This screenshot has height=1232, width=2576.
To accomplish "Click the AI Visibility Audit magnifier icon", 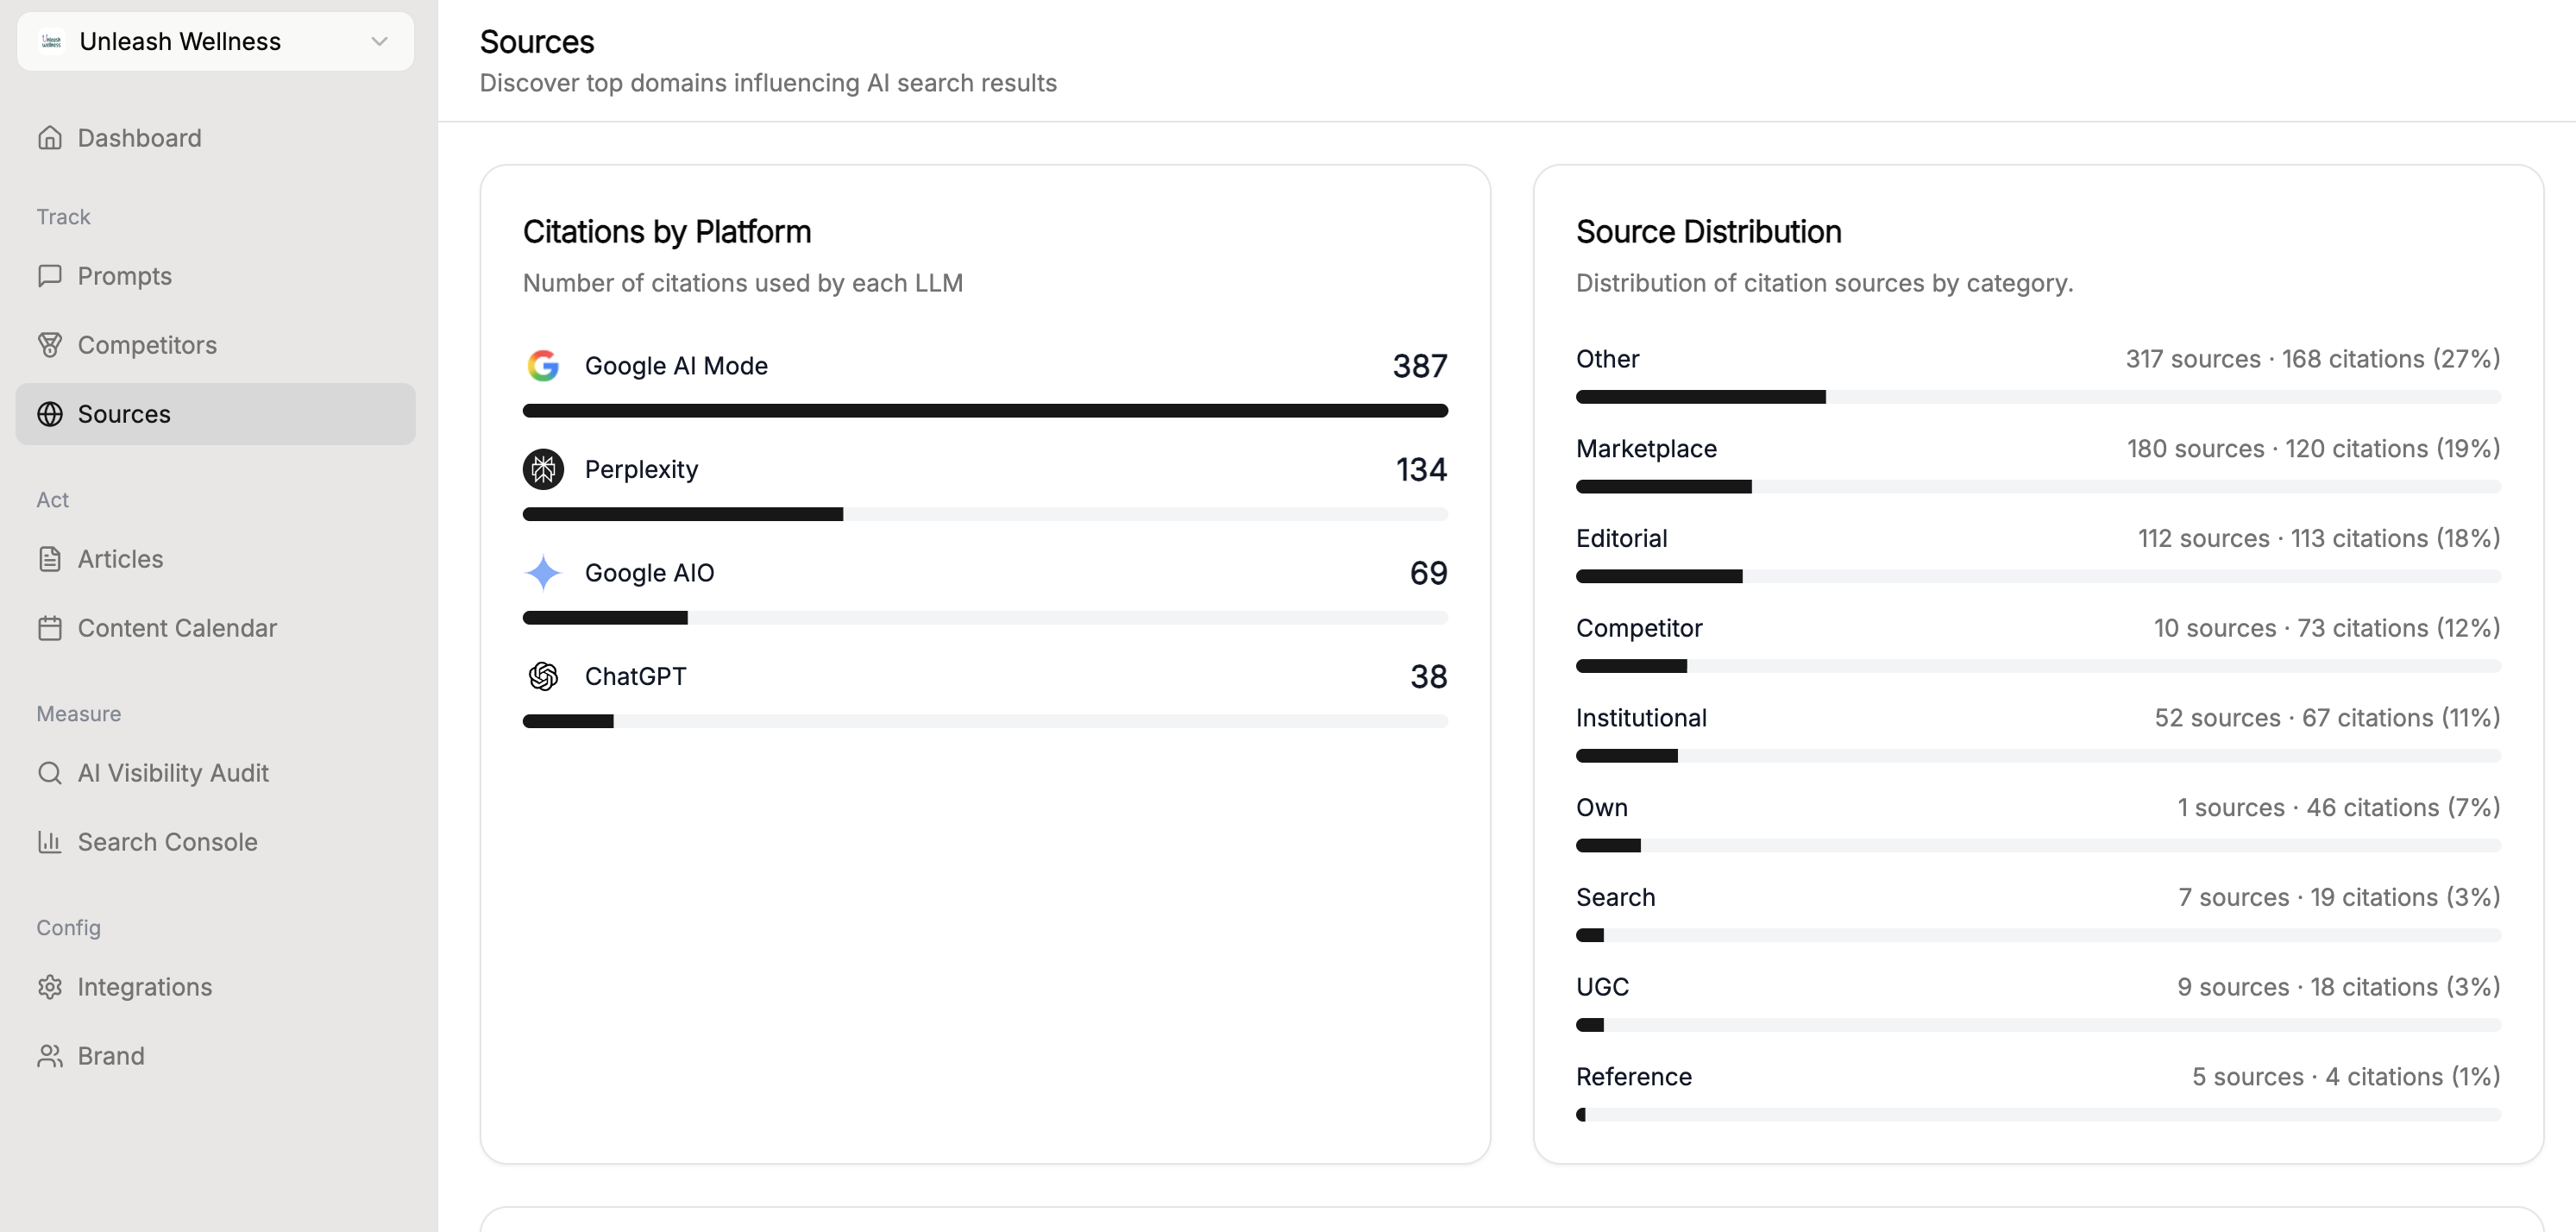I will [x=49, y=773].
